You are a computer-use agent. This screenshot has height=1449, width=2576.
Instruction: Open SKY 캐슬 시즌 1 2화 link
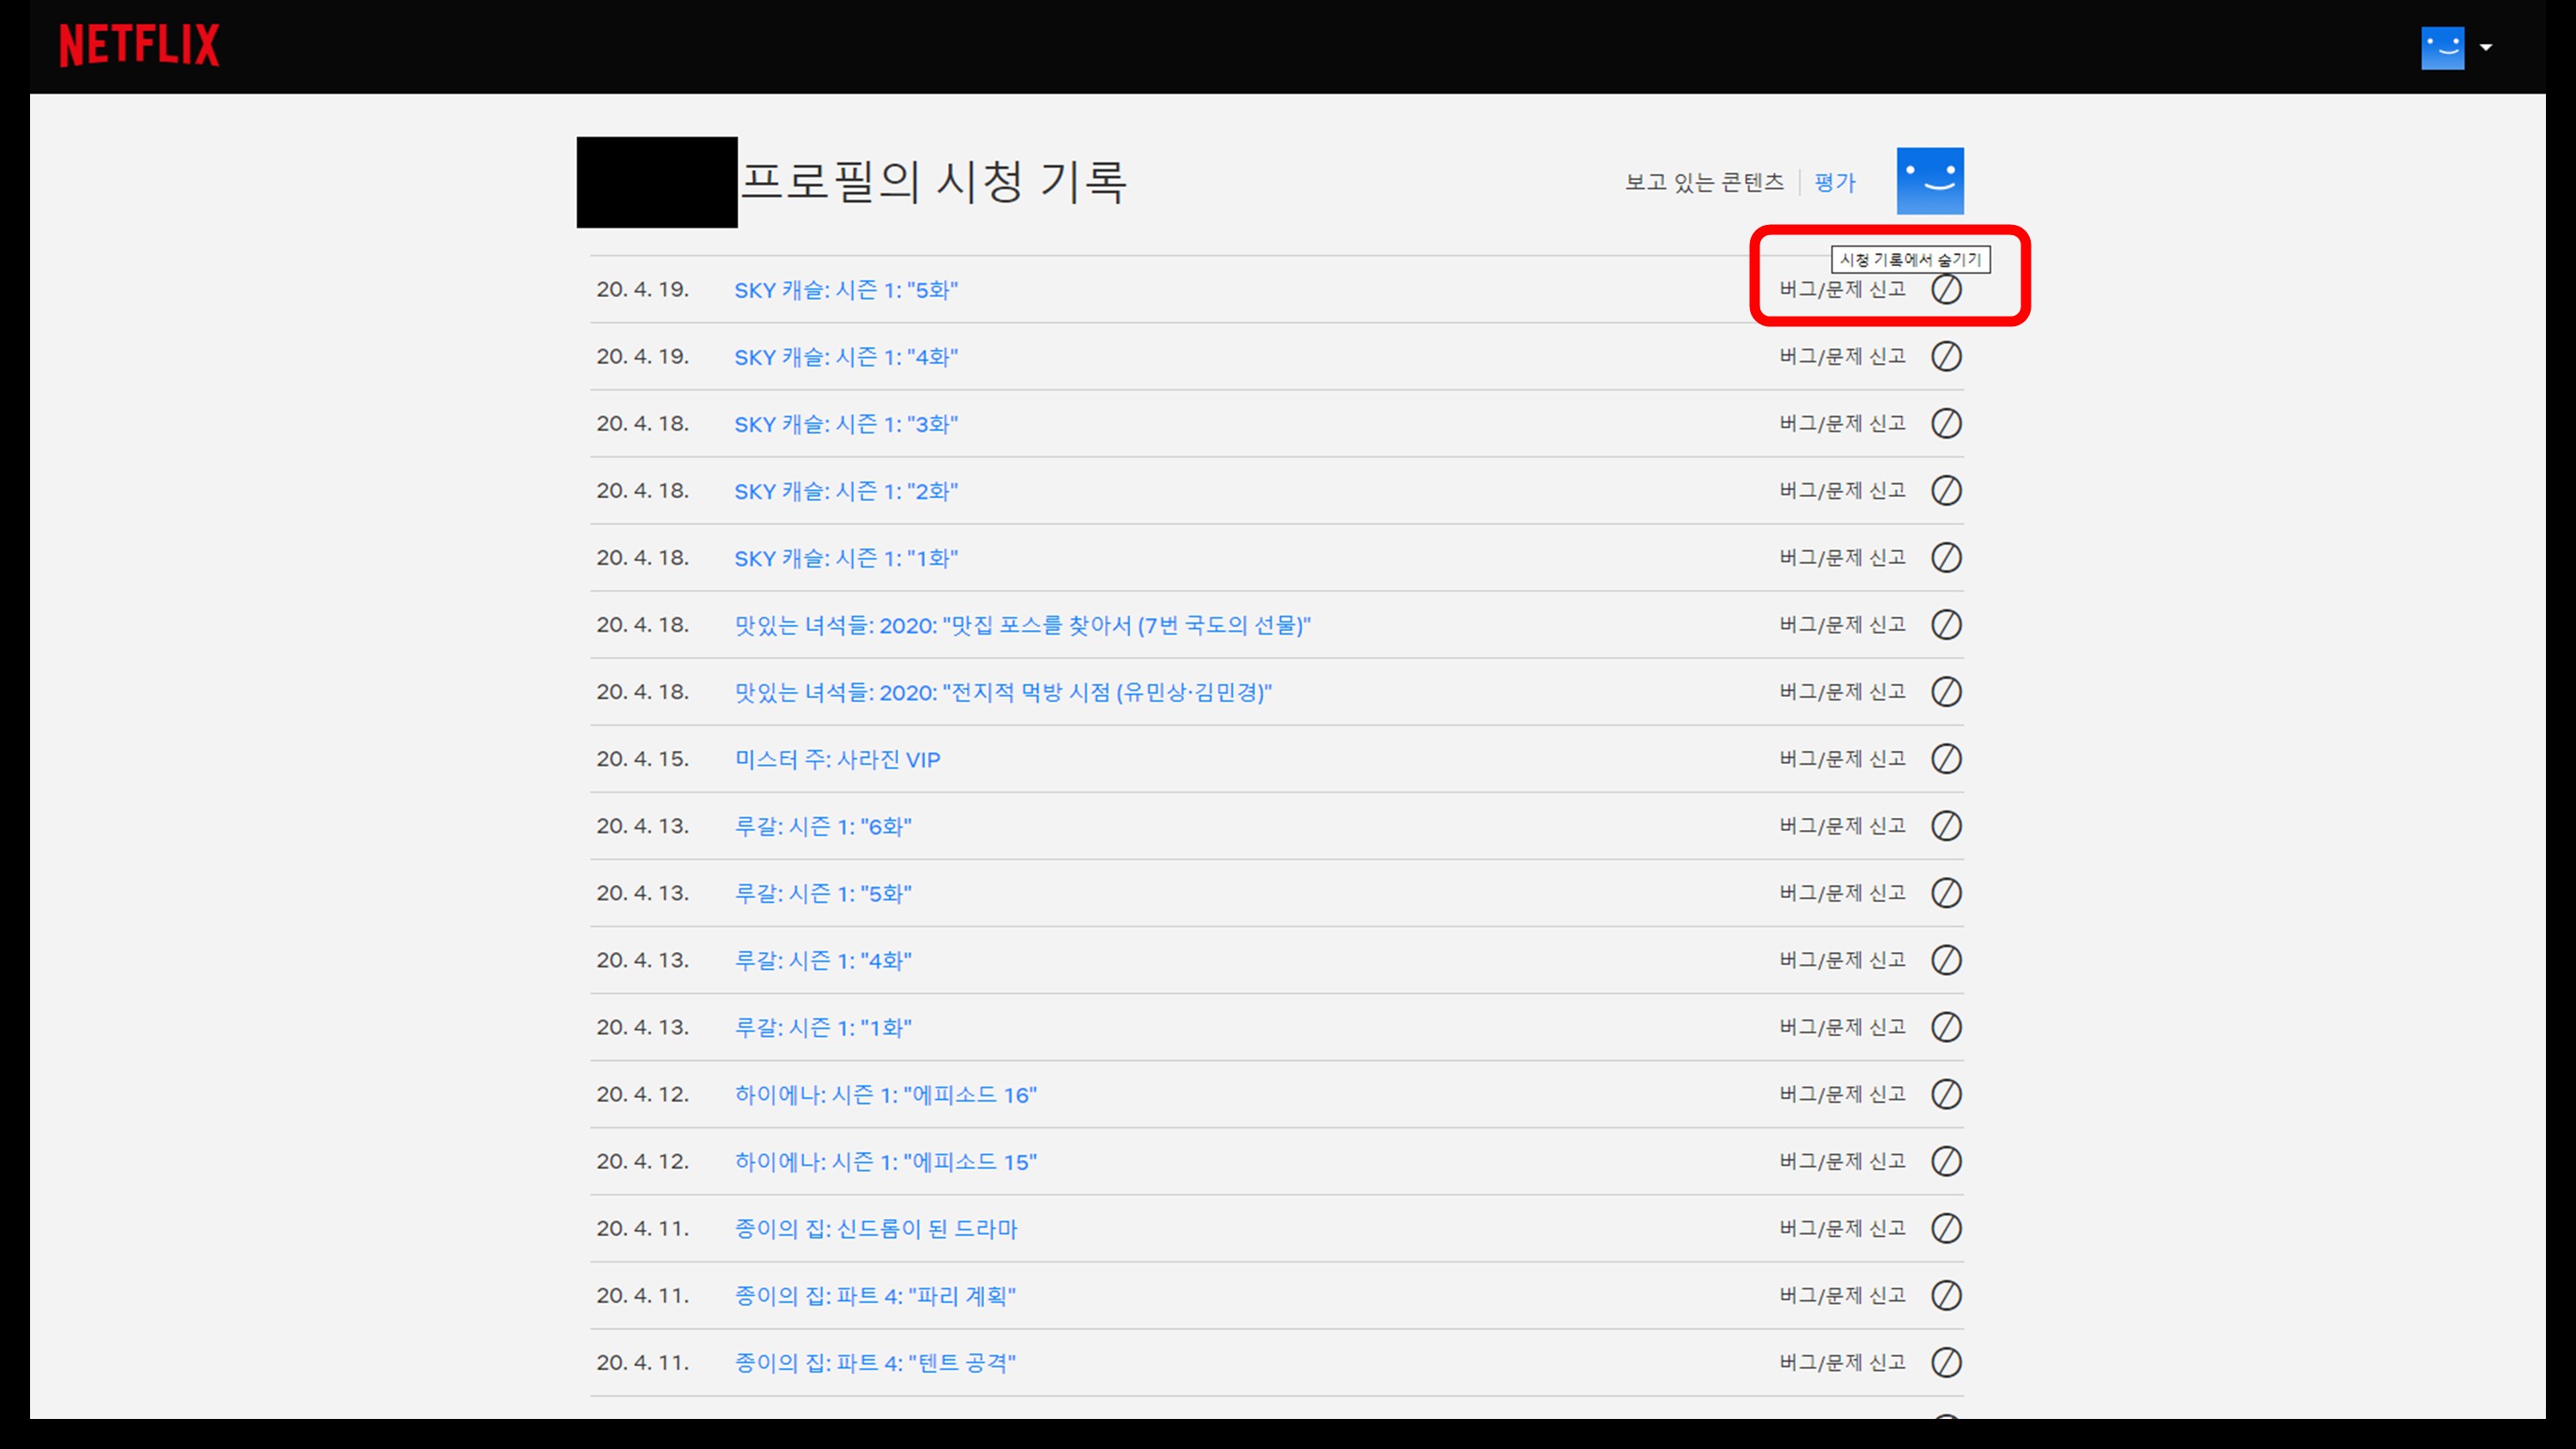point(845,491)
